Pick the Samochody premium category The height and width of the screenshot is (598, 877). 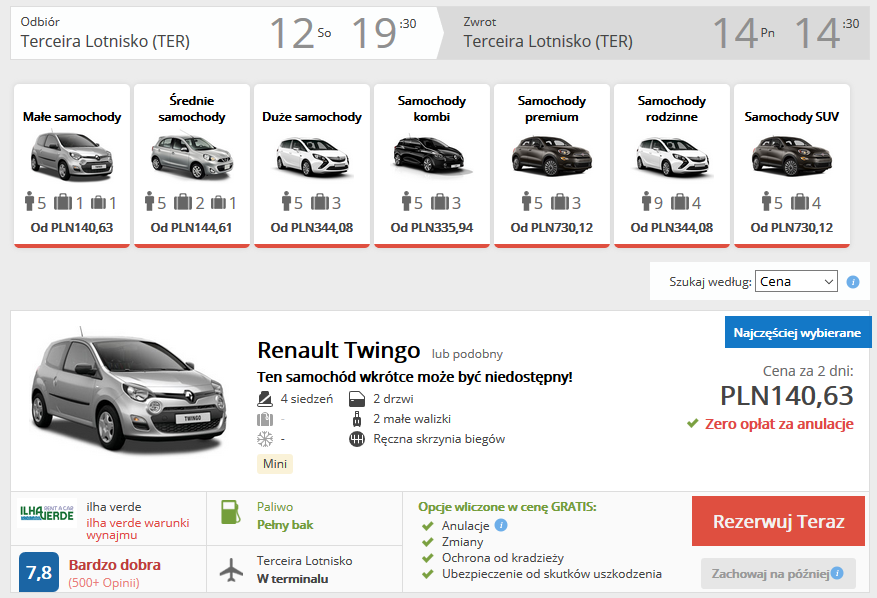pyautogui.click(x=551, y=166)
